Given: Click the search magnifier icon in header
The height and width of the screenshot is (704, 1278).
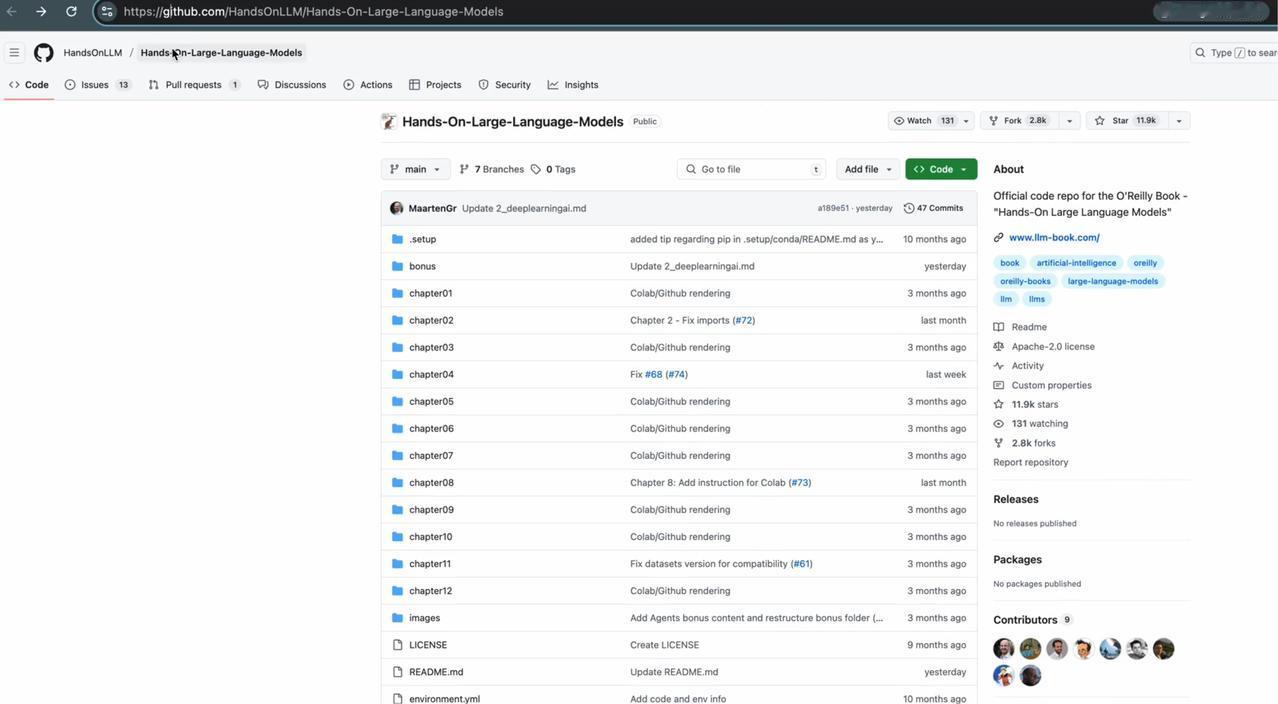Looking at the screenshot, I should [x=1200, y=53].
